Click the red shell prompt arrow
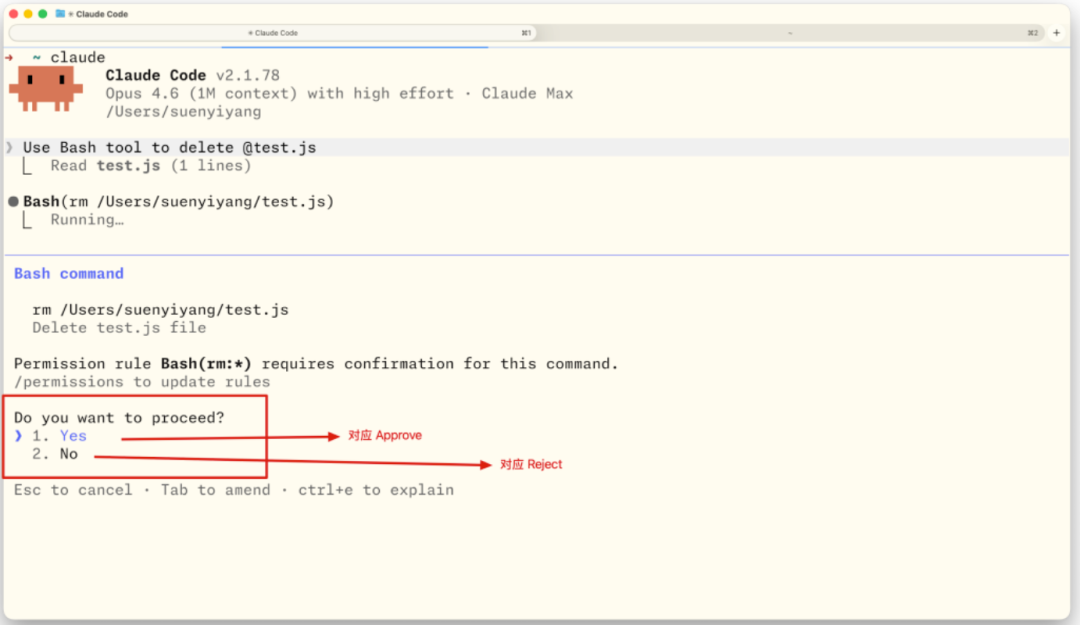1080x625 pixels. coord(9,57)
